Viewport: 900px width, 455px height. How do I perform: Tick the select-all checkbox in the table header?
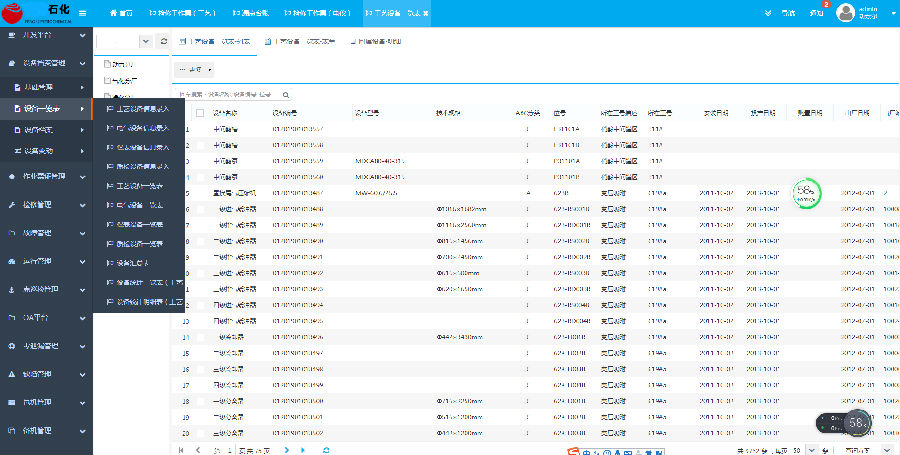point(200,113)
